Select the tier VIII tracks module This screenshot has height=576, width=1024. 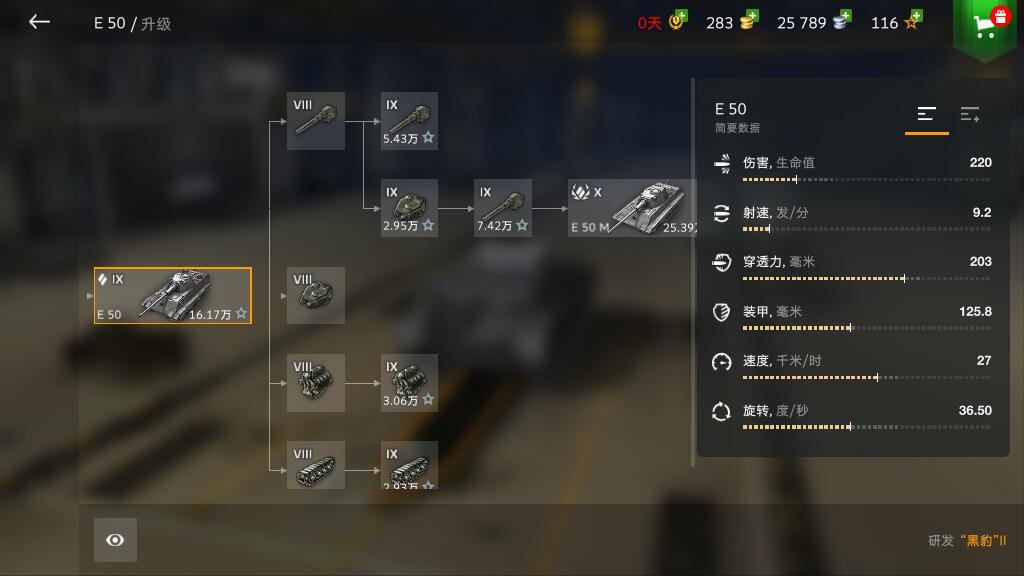315,465
